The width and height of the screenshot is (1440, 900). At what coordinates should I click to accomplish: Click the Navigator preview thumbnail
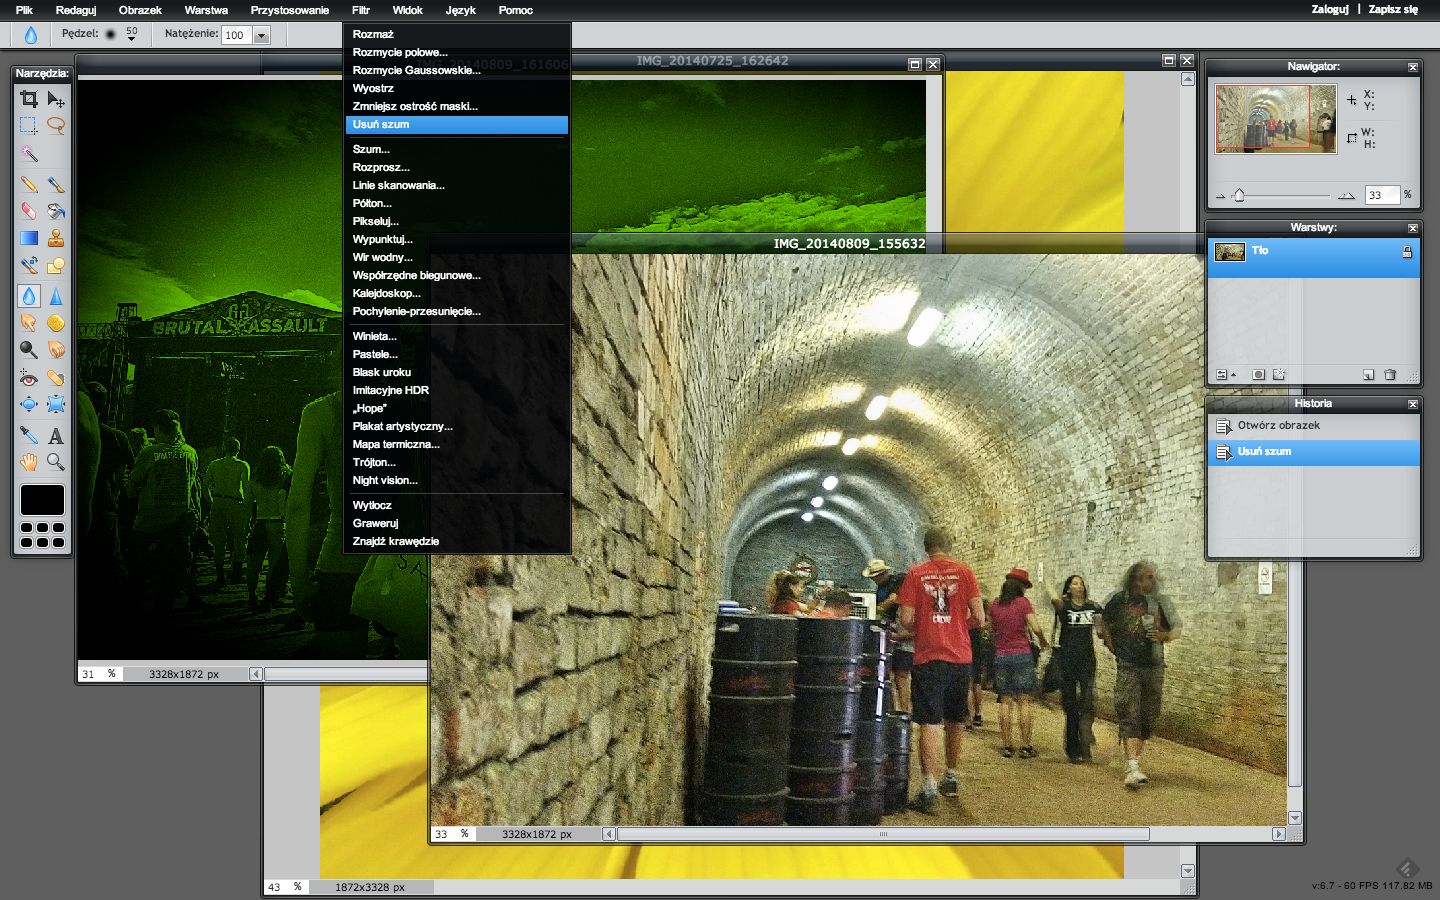click(x=1276, y=119)
